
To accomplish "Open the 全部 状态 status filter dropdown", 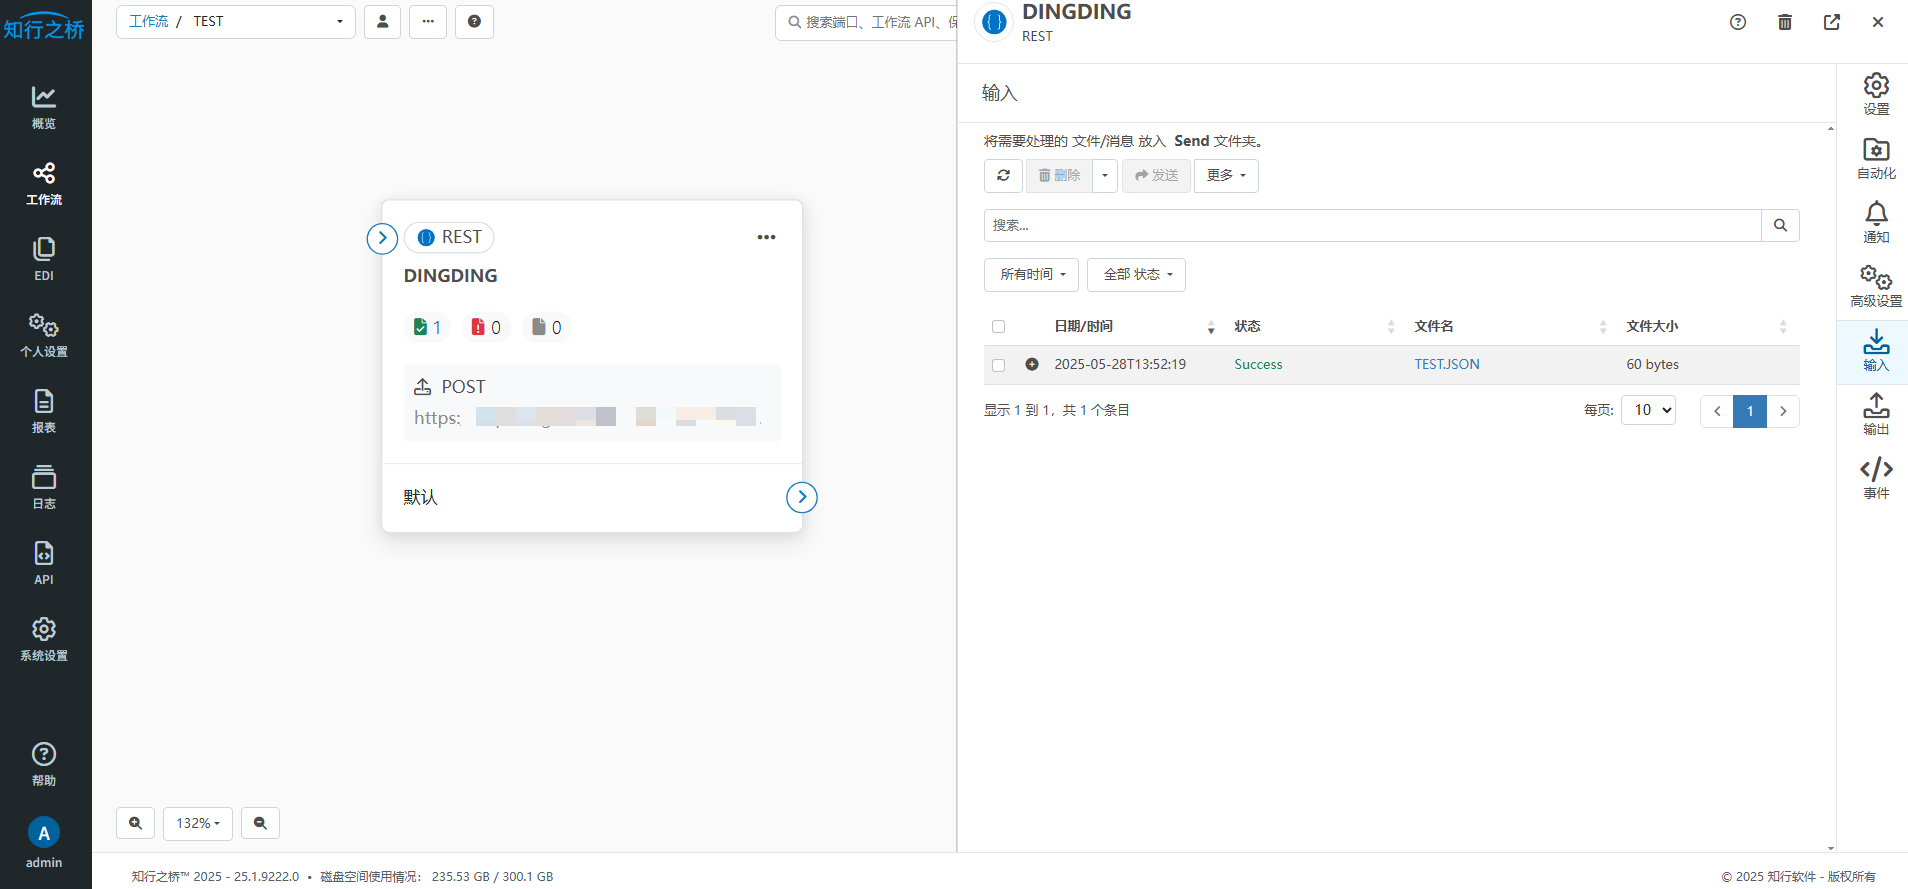I will pyautogui.click(x=1136, y=275).
